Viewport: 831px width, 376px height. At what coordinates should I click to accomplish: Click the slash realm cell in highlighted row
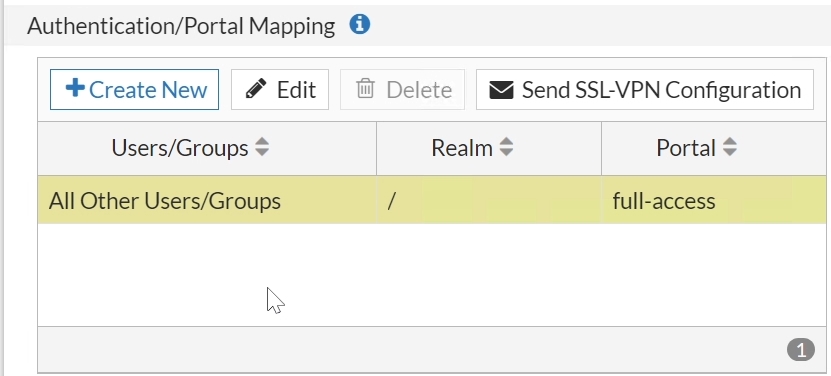[x=489, y=200]
